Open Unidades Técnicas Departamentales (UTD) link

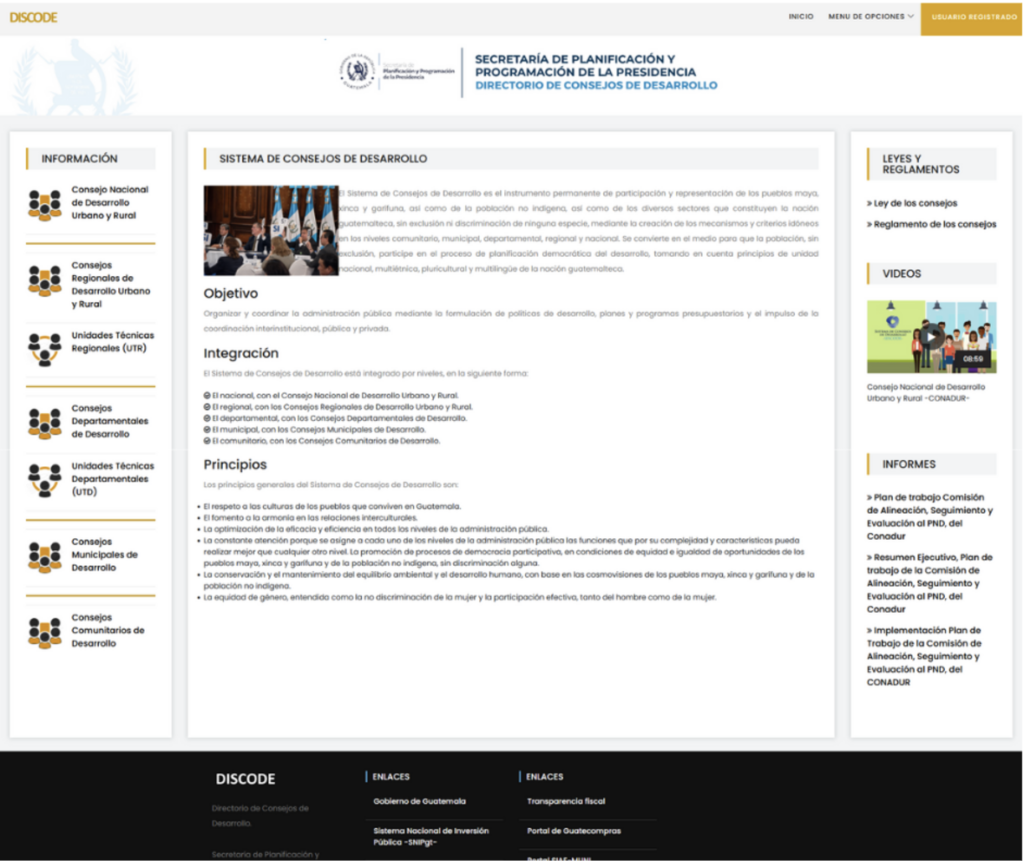pyautogui.click(x=112, y=479)
